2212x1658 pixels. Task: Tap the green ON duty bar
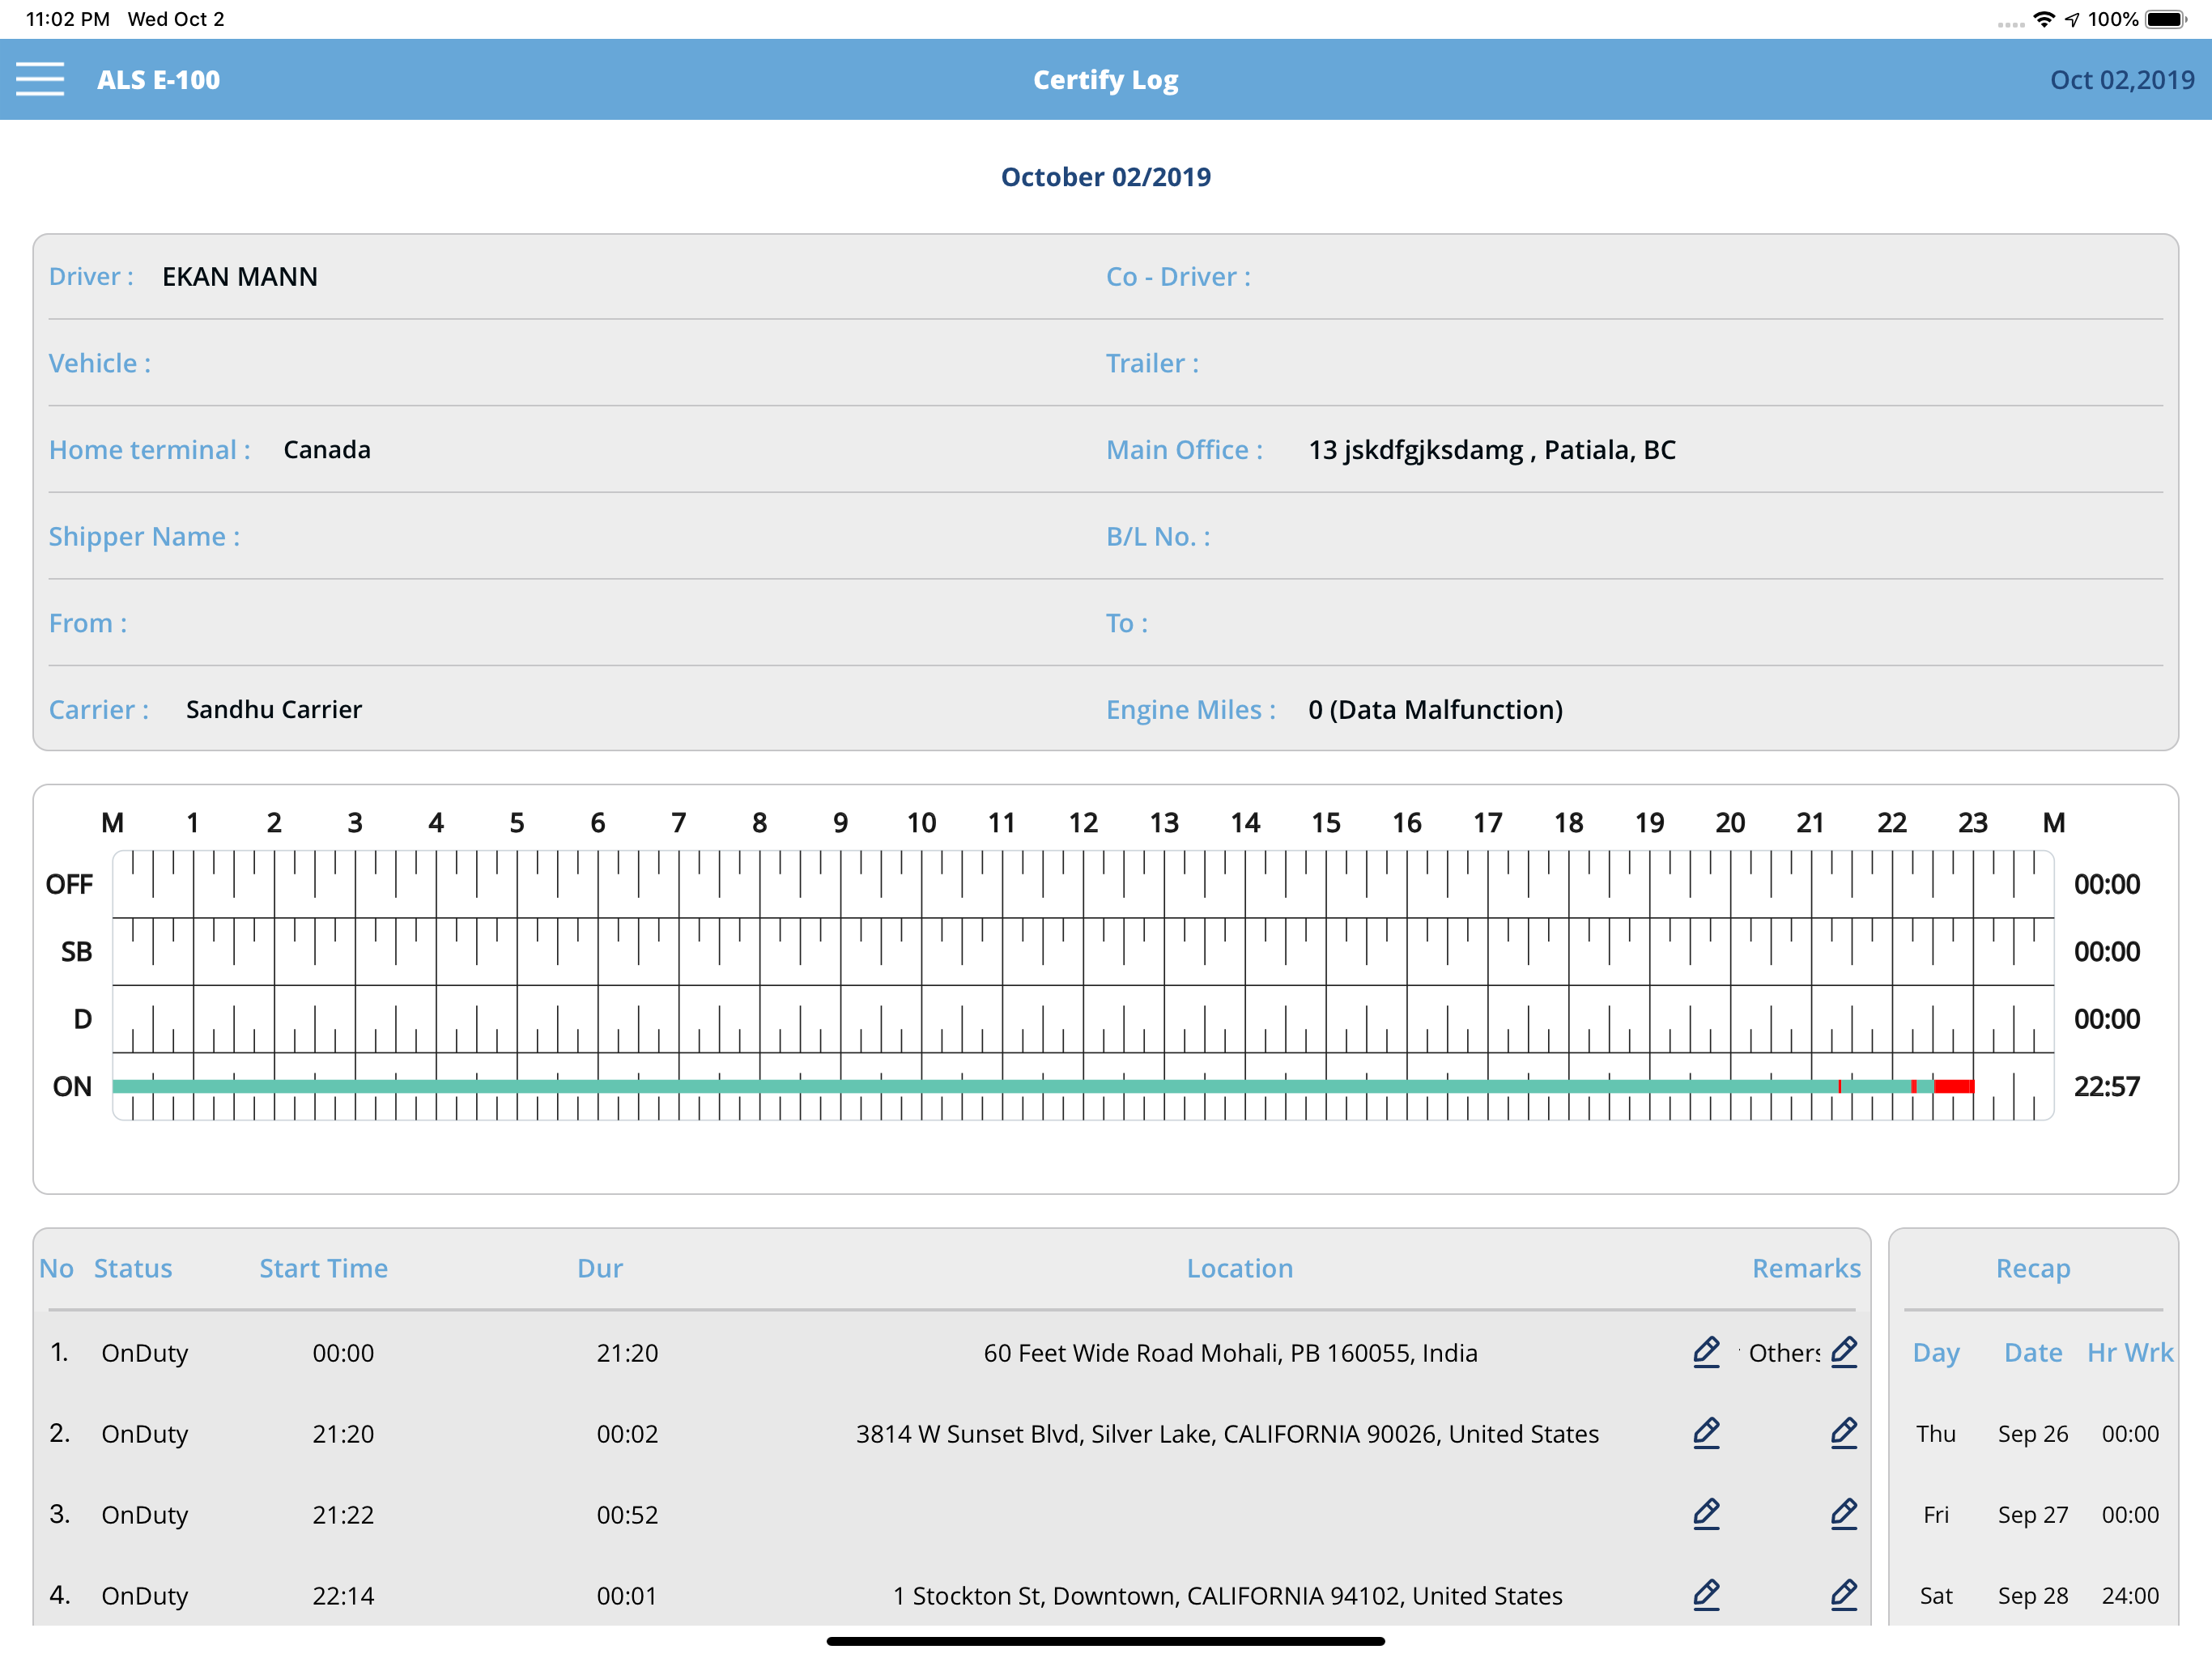975,1086
